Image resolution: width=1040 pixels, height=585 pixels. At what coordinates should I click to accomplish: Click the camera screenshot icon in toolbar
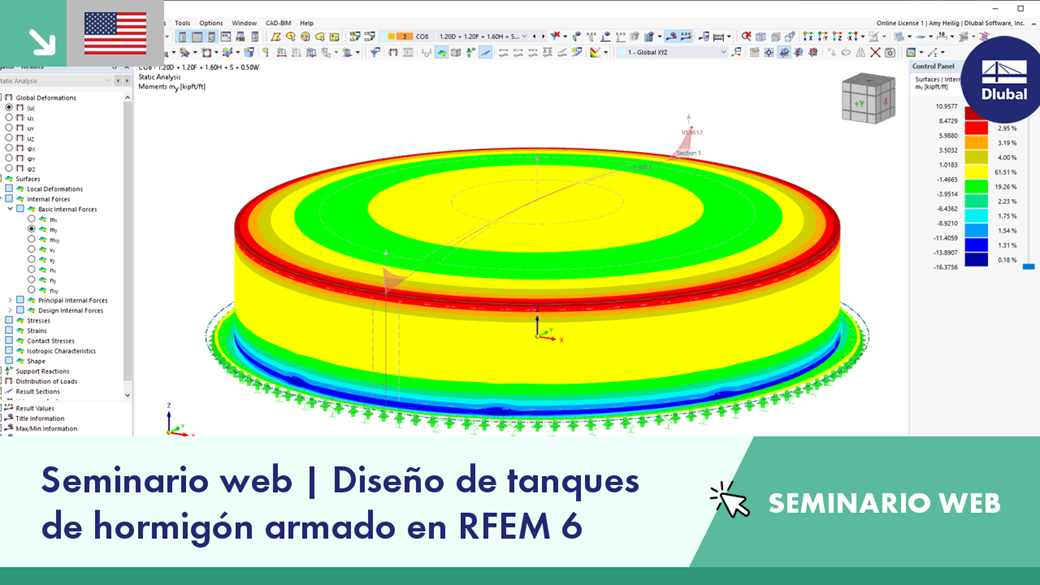tap(890, 52)
